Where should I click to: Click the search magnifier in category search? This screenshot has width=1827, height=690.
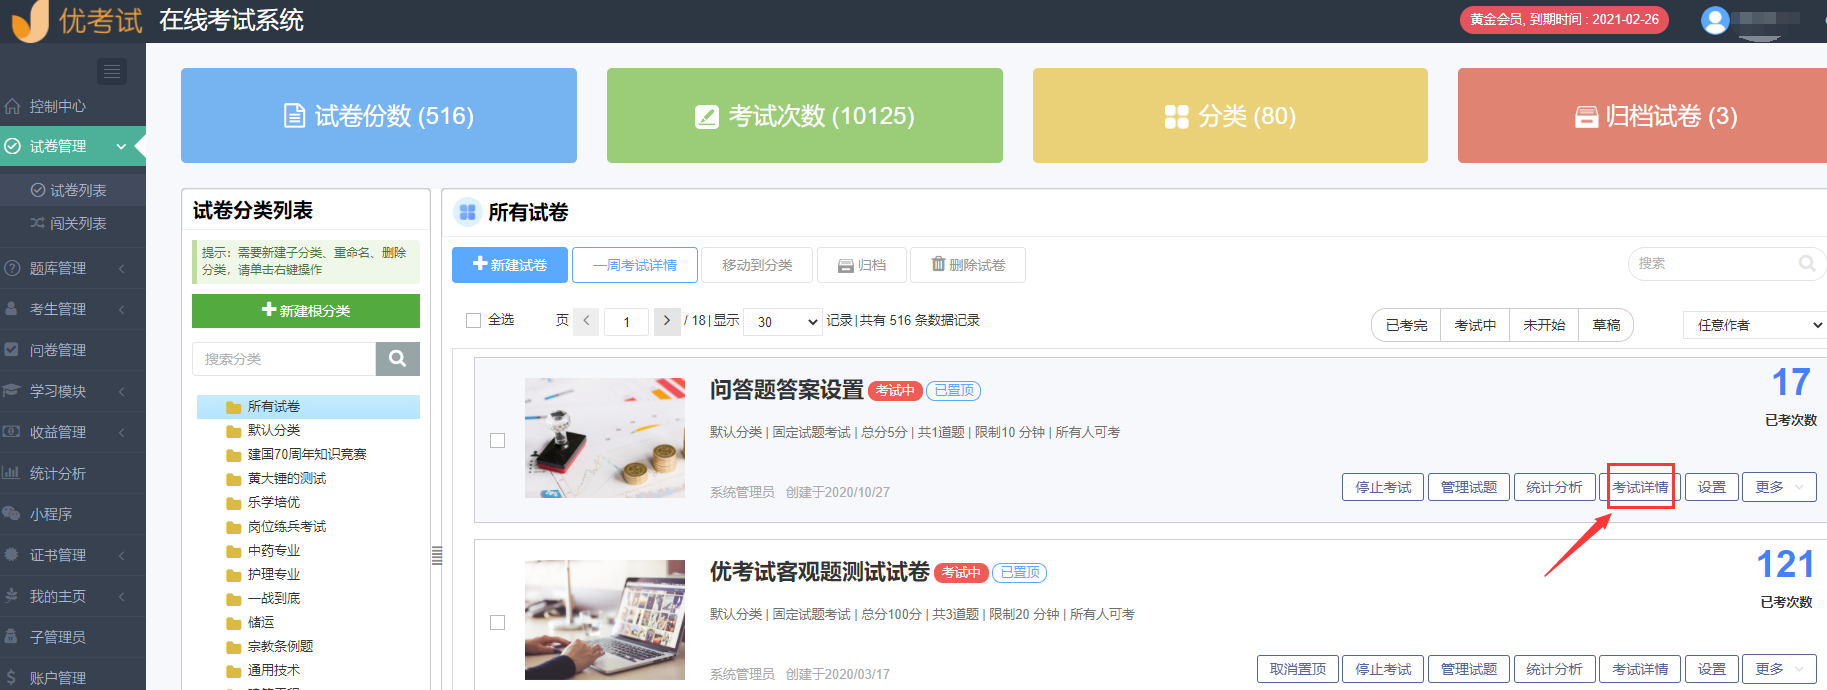(397, 359)
